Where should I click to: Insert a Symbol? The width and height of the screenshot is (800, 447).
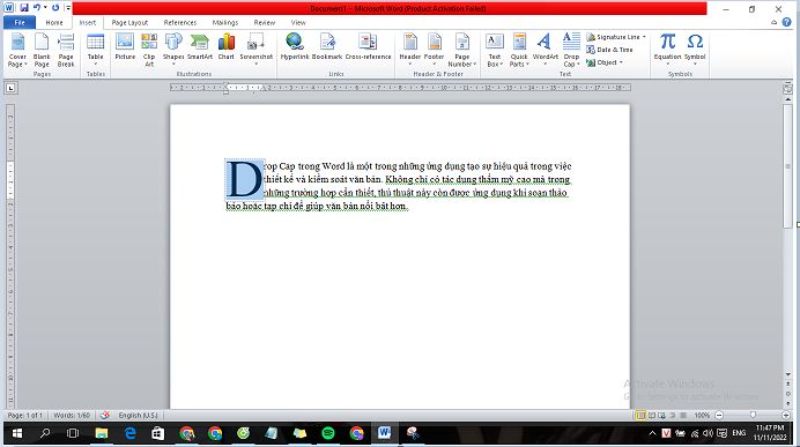(695, 49)
